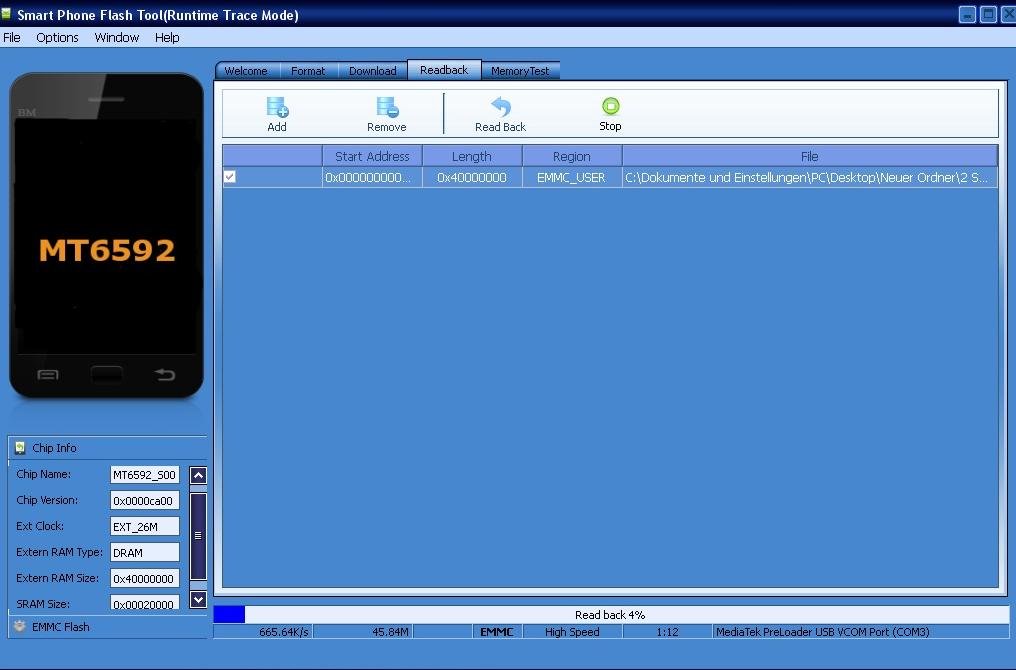Click the Chip Info panel icon
The height and width of the screenshot is (670, 1016).
[20, 448]
